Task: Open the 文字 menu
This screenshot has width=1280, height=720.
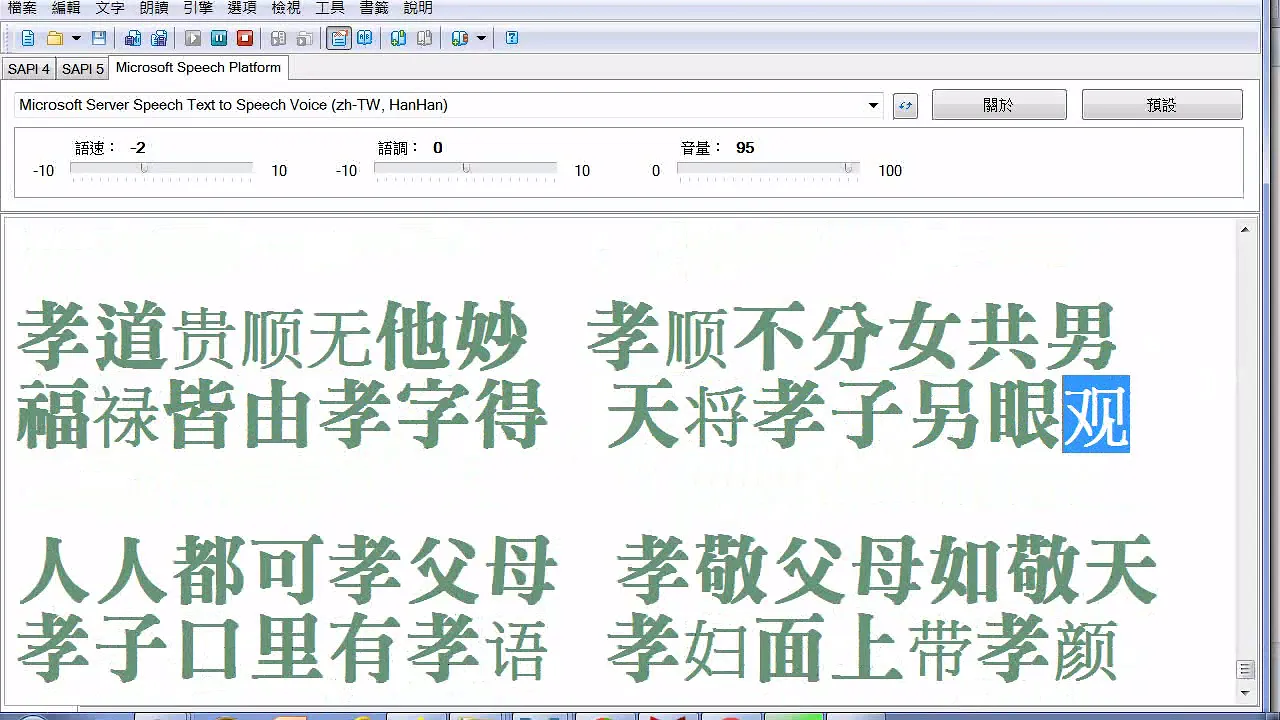Action: 110,8
